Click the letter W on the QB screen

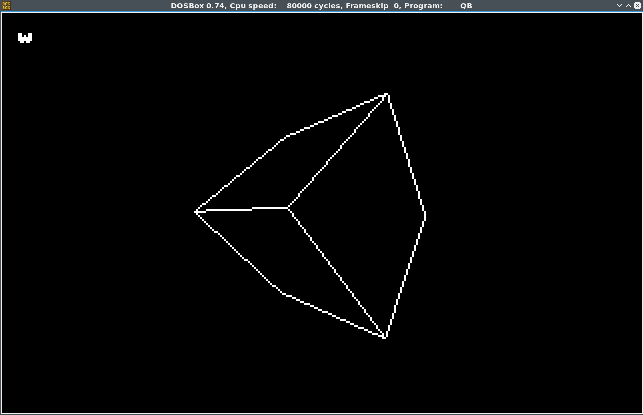point(25,38)
